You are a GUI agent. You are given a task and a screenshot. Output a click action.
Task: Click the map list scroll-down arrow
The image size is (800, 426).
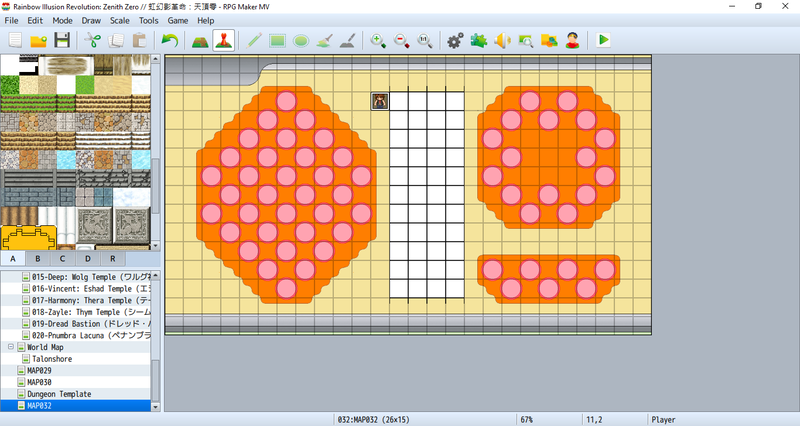155,406
